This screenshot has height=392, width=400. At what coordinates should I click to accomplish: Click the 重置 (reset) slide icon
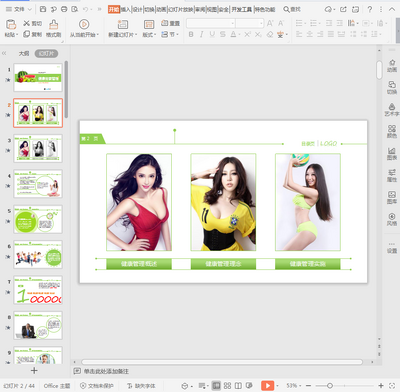point(170,23)
